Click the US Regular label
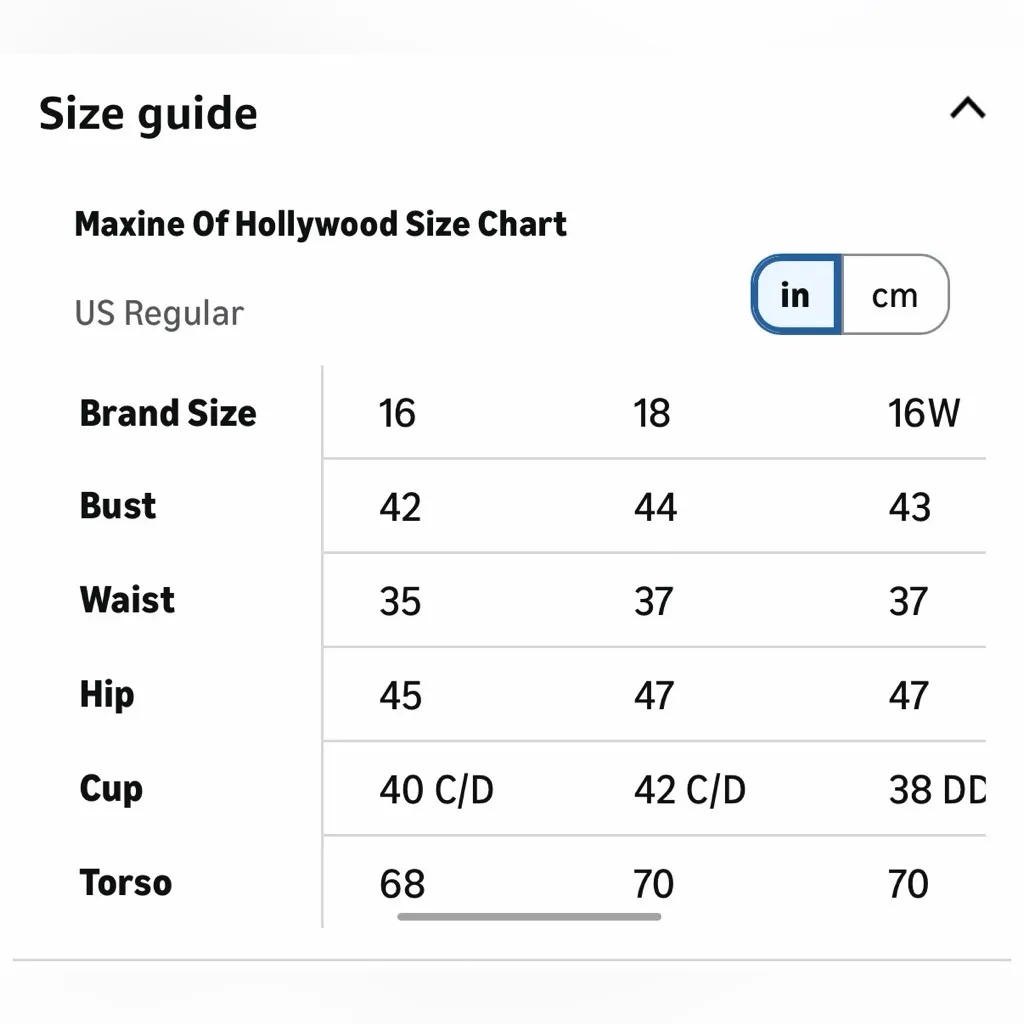This screenshot has width=1024, height=1024. point(159,313)
